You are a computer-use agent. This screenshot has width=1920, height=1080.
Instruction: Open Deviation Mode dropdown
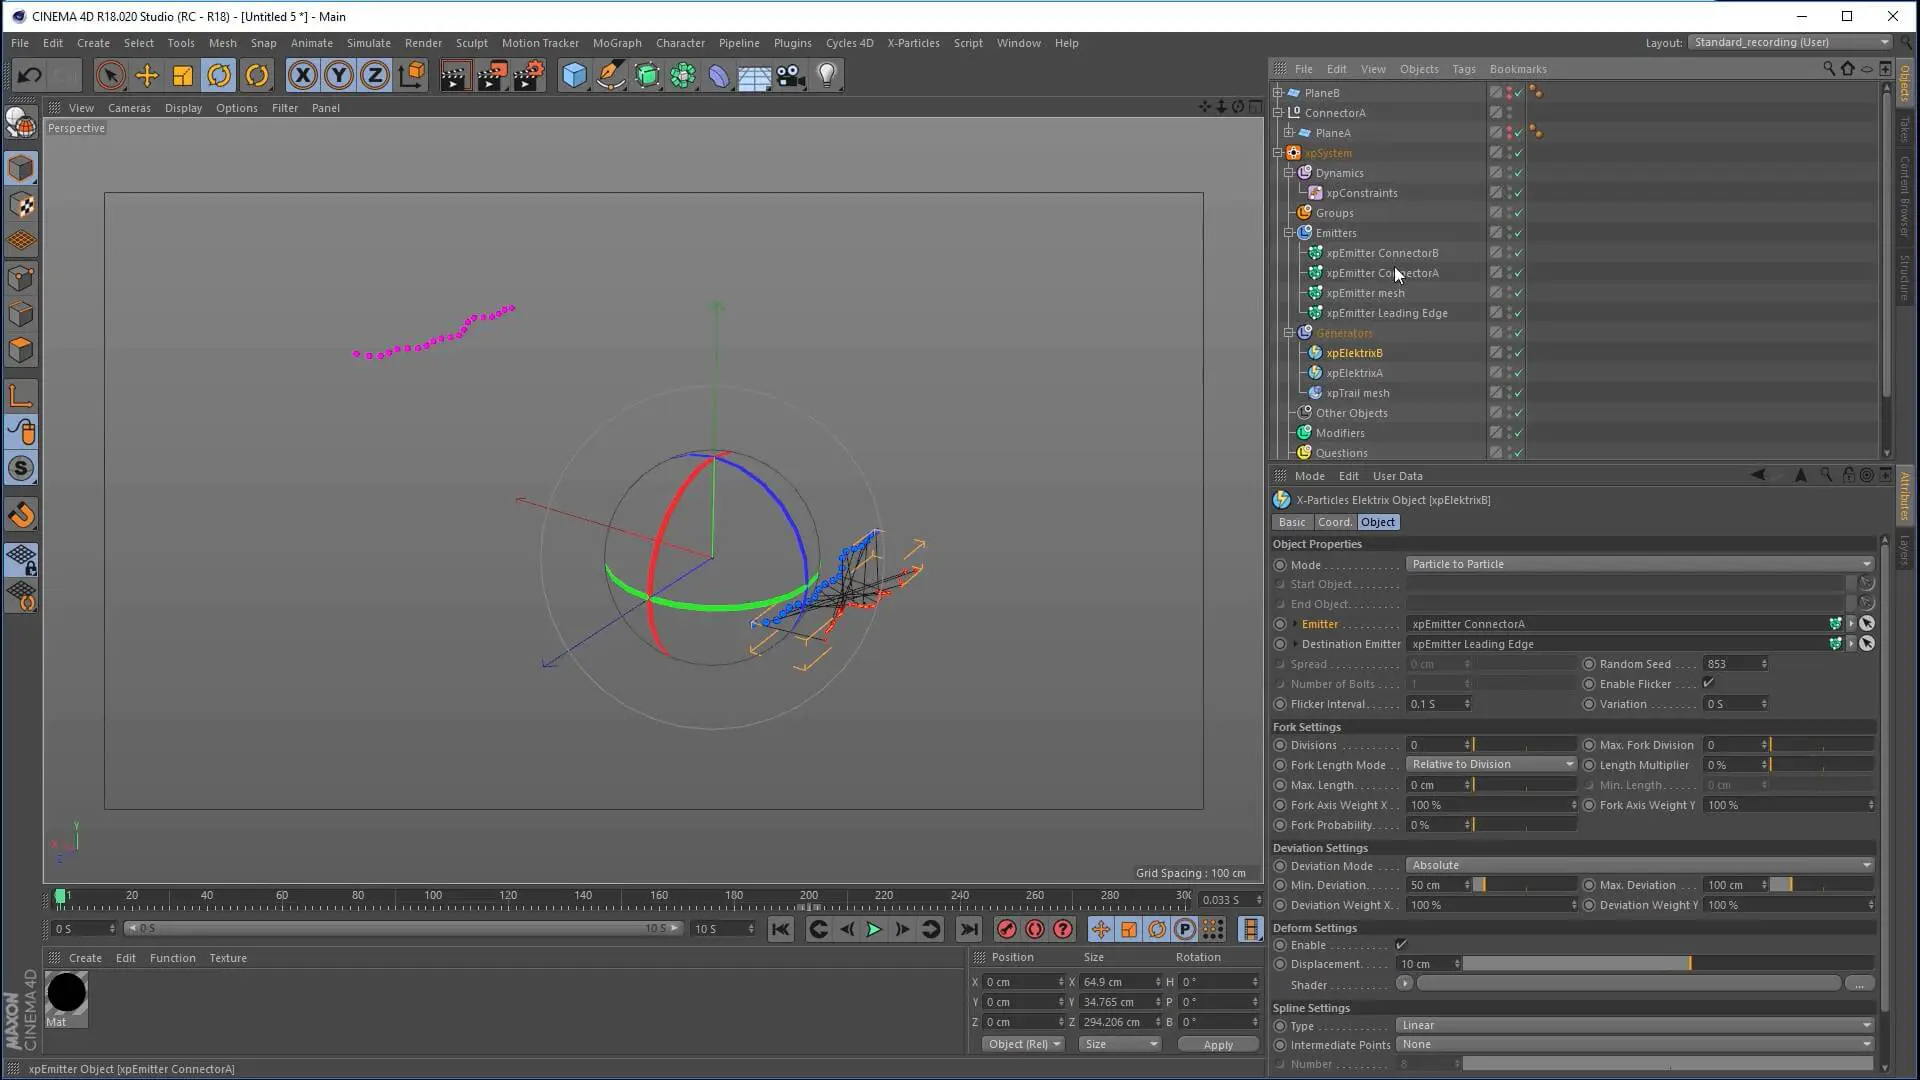tap(1639, 865)
